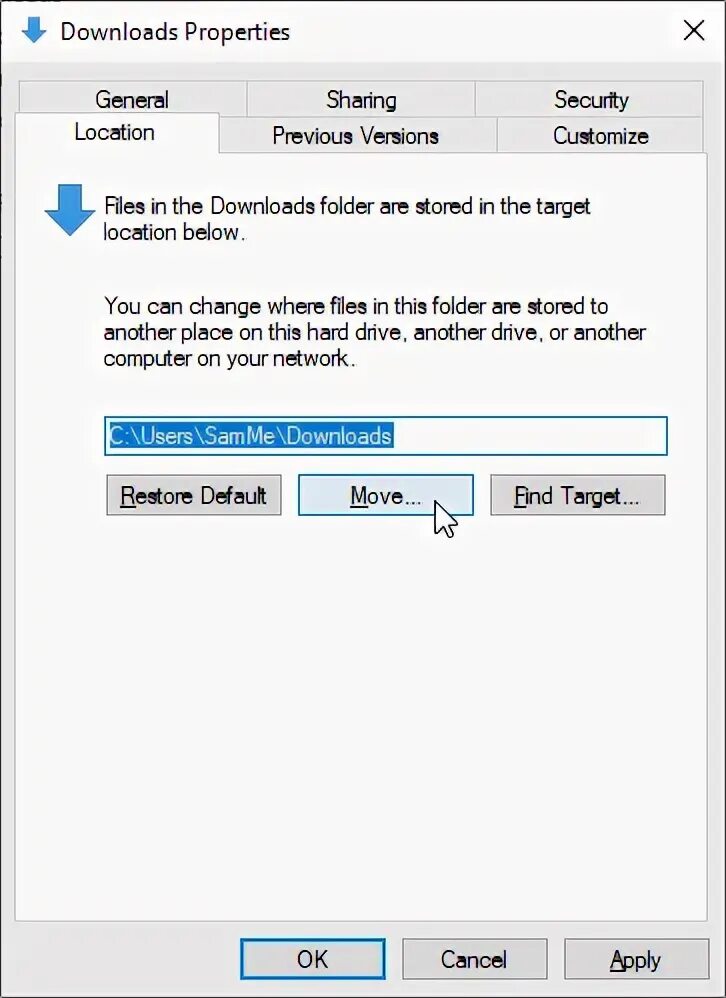726x998 pixels.
Task: Click the Restore Default button
Action: click(x=193, y=495)
